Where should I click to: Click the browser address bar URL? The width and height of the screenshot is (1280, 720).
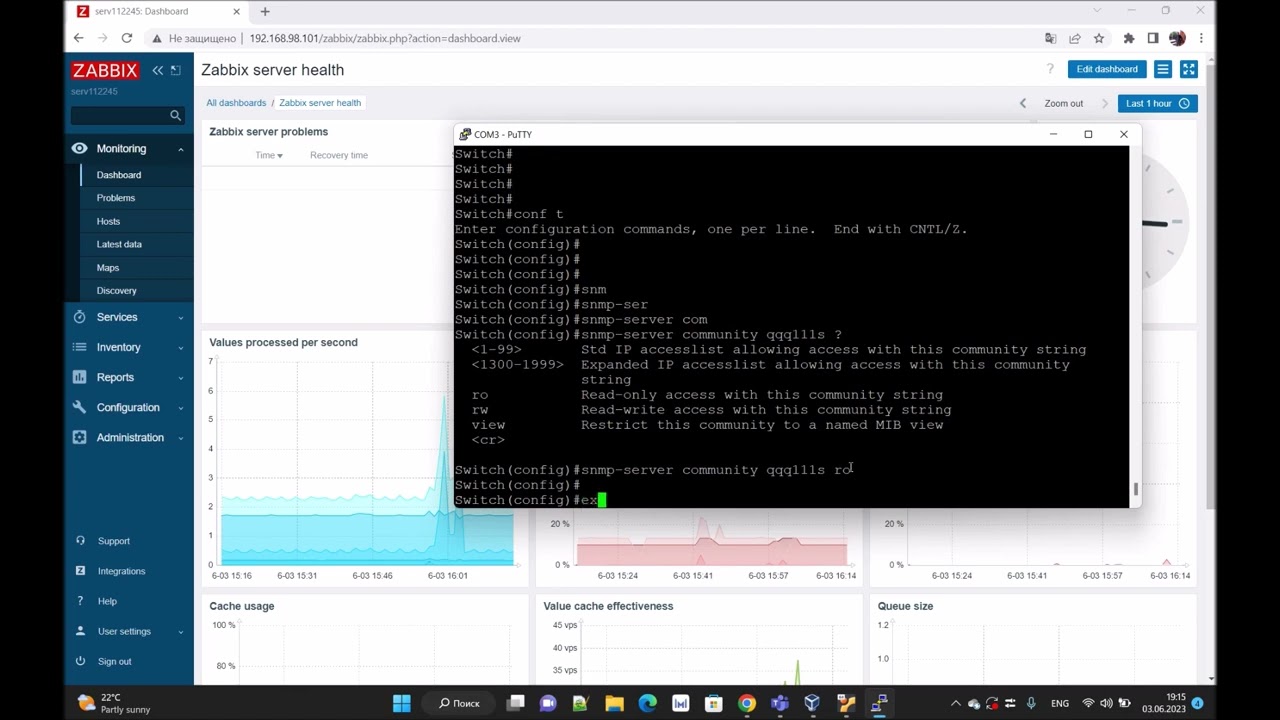(x=385, y=38)
